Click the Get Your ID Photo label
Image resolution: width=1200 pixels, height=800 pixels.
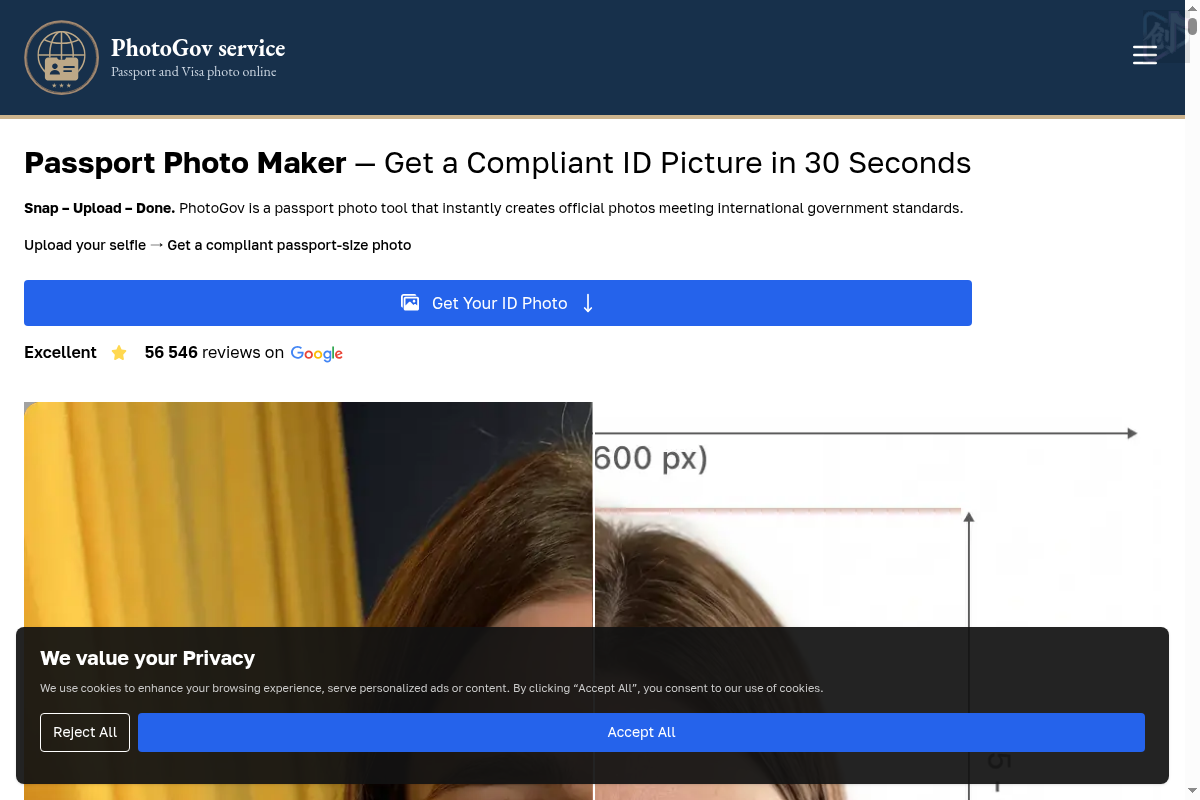click(499, 303)
